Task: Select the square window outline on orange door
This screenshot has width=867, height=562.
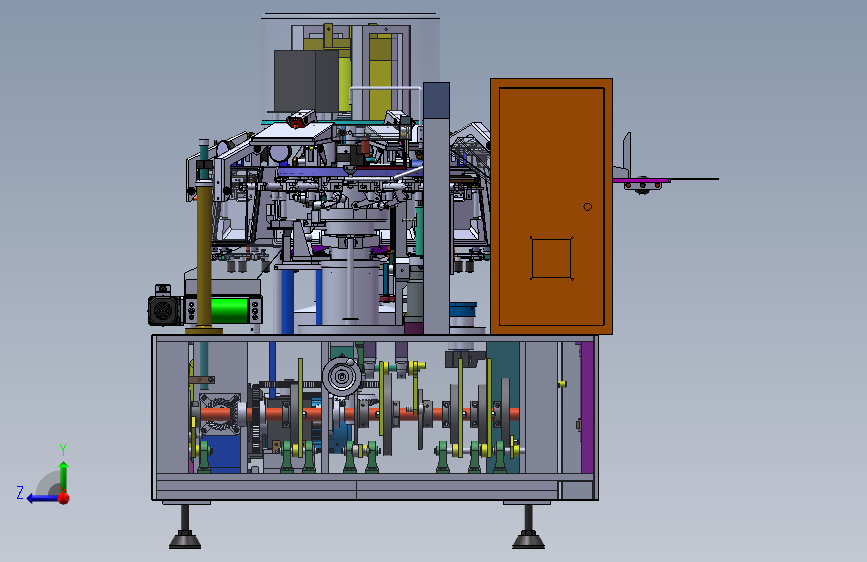Action: (x=551, y=258)
